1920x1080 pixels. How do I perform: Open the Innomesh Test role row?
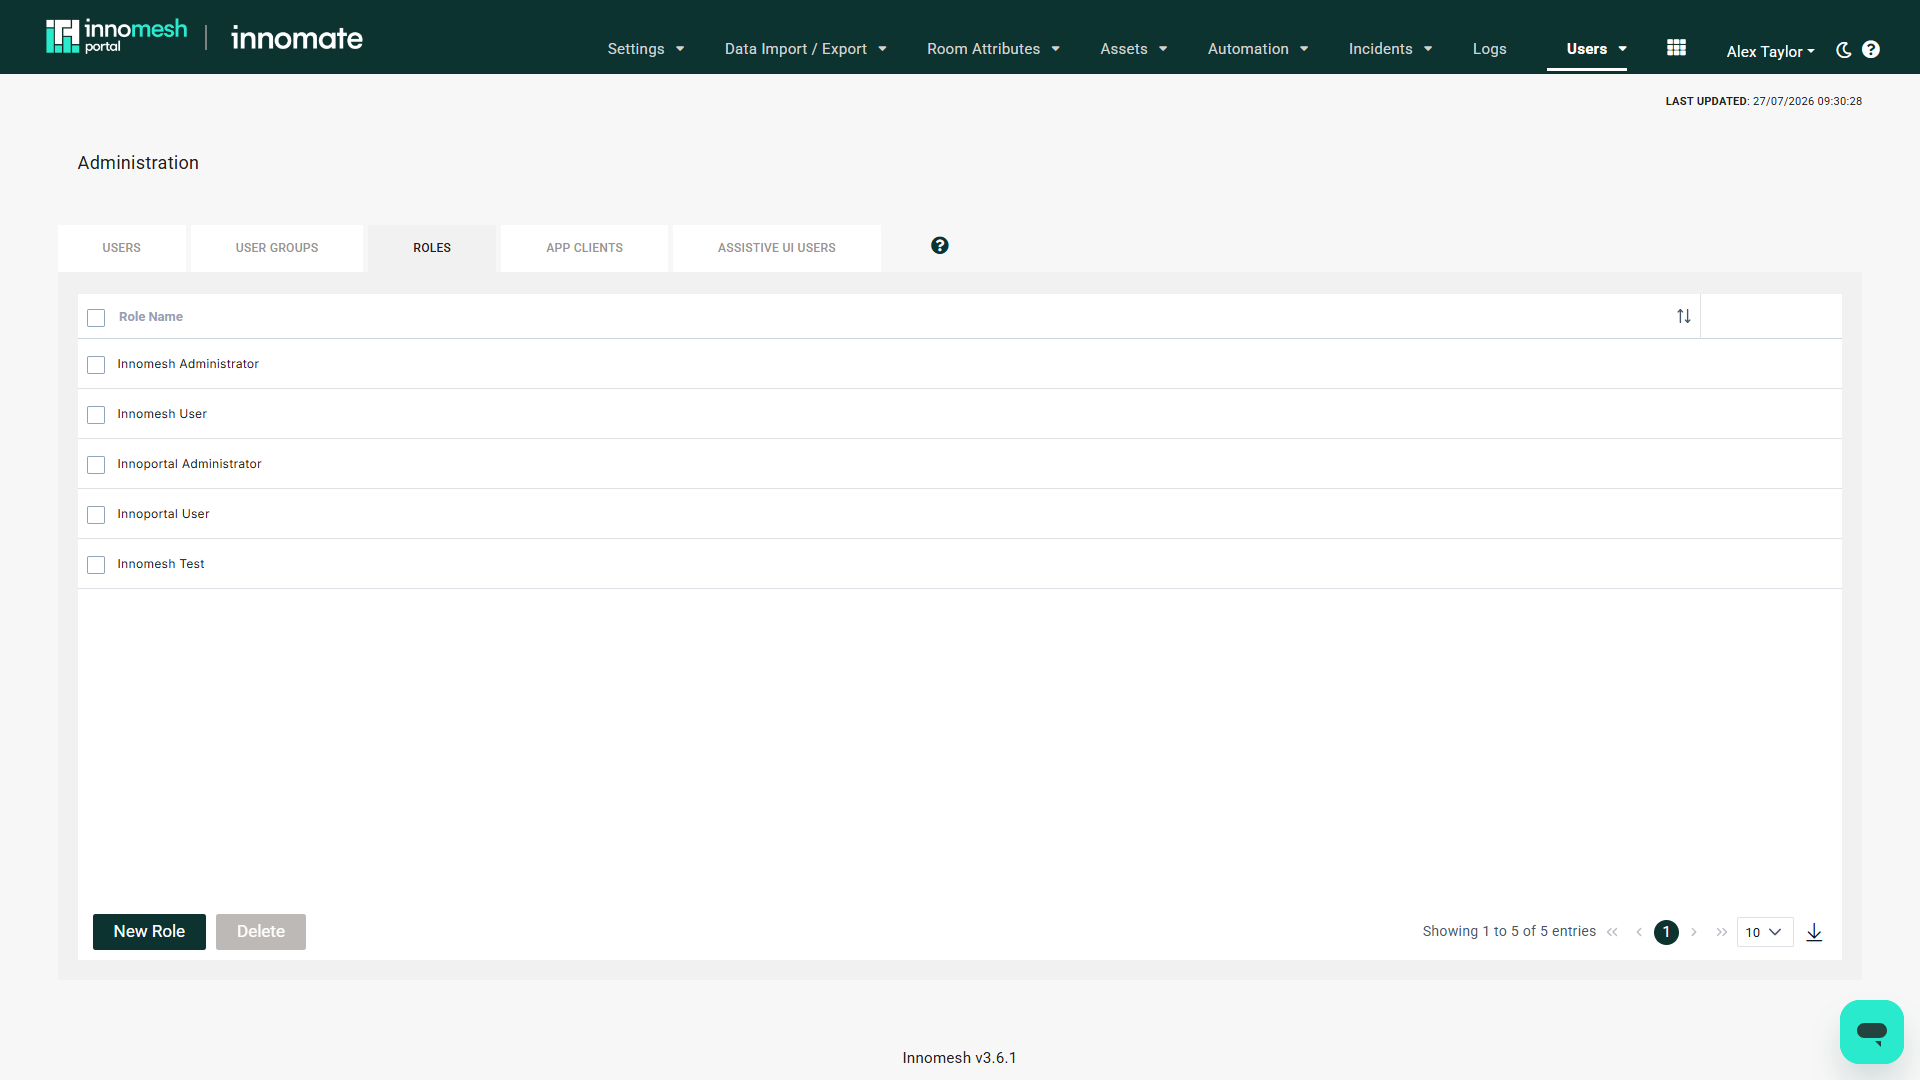point(960,564)
